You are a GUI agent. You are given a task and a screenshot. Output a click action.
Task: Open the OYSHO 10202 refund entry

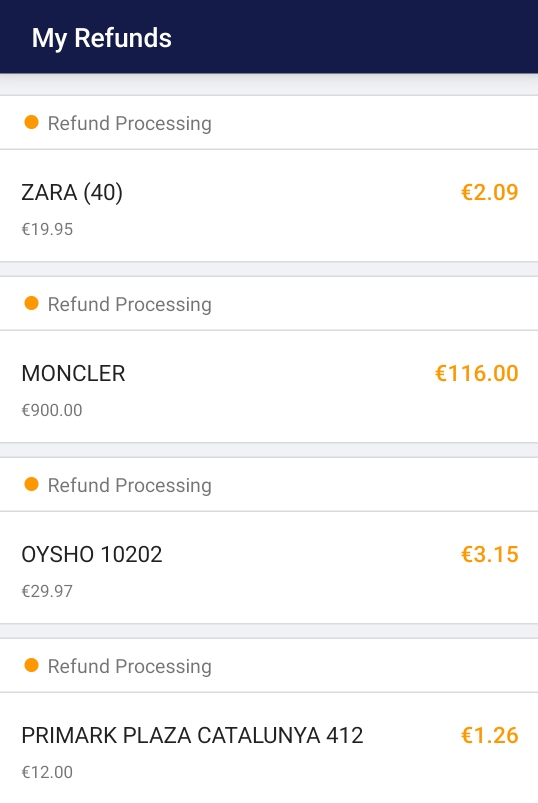(269, 567)
